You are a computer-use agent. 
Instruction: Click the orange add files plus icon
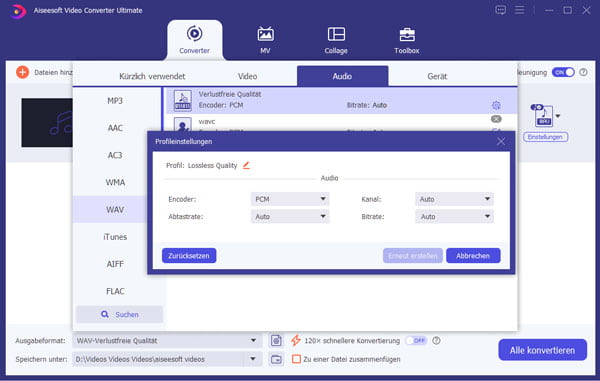click(23, 72)
